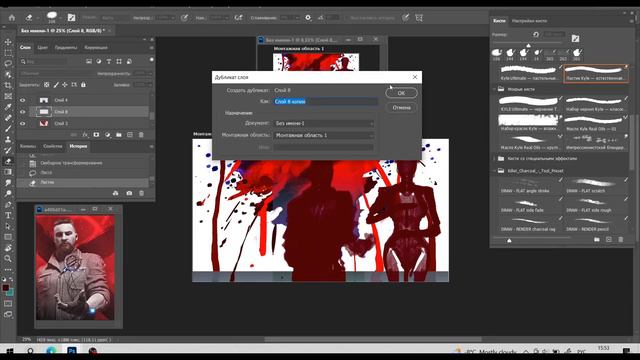Viewport: 640px width, 360px height.
Task: Open History panel flyout menu
Action: point(151,146)
